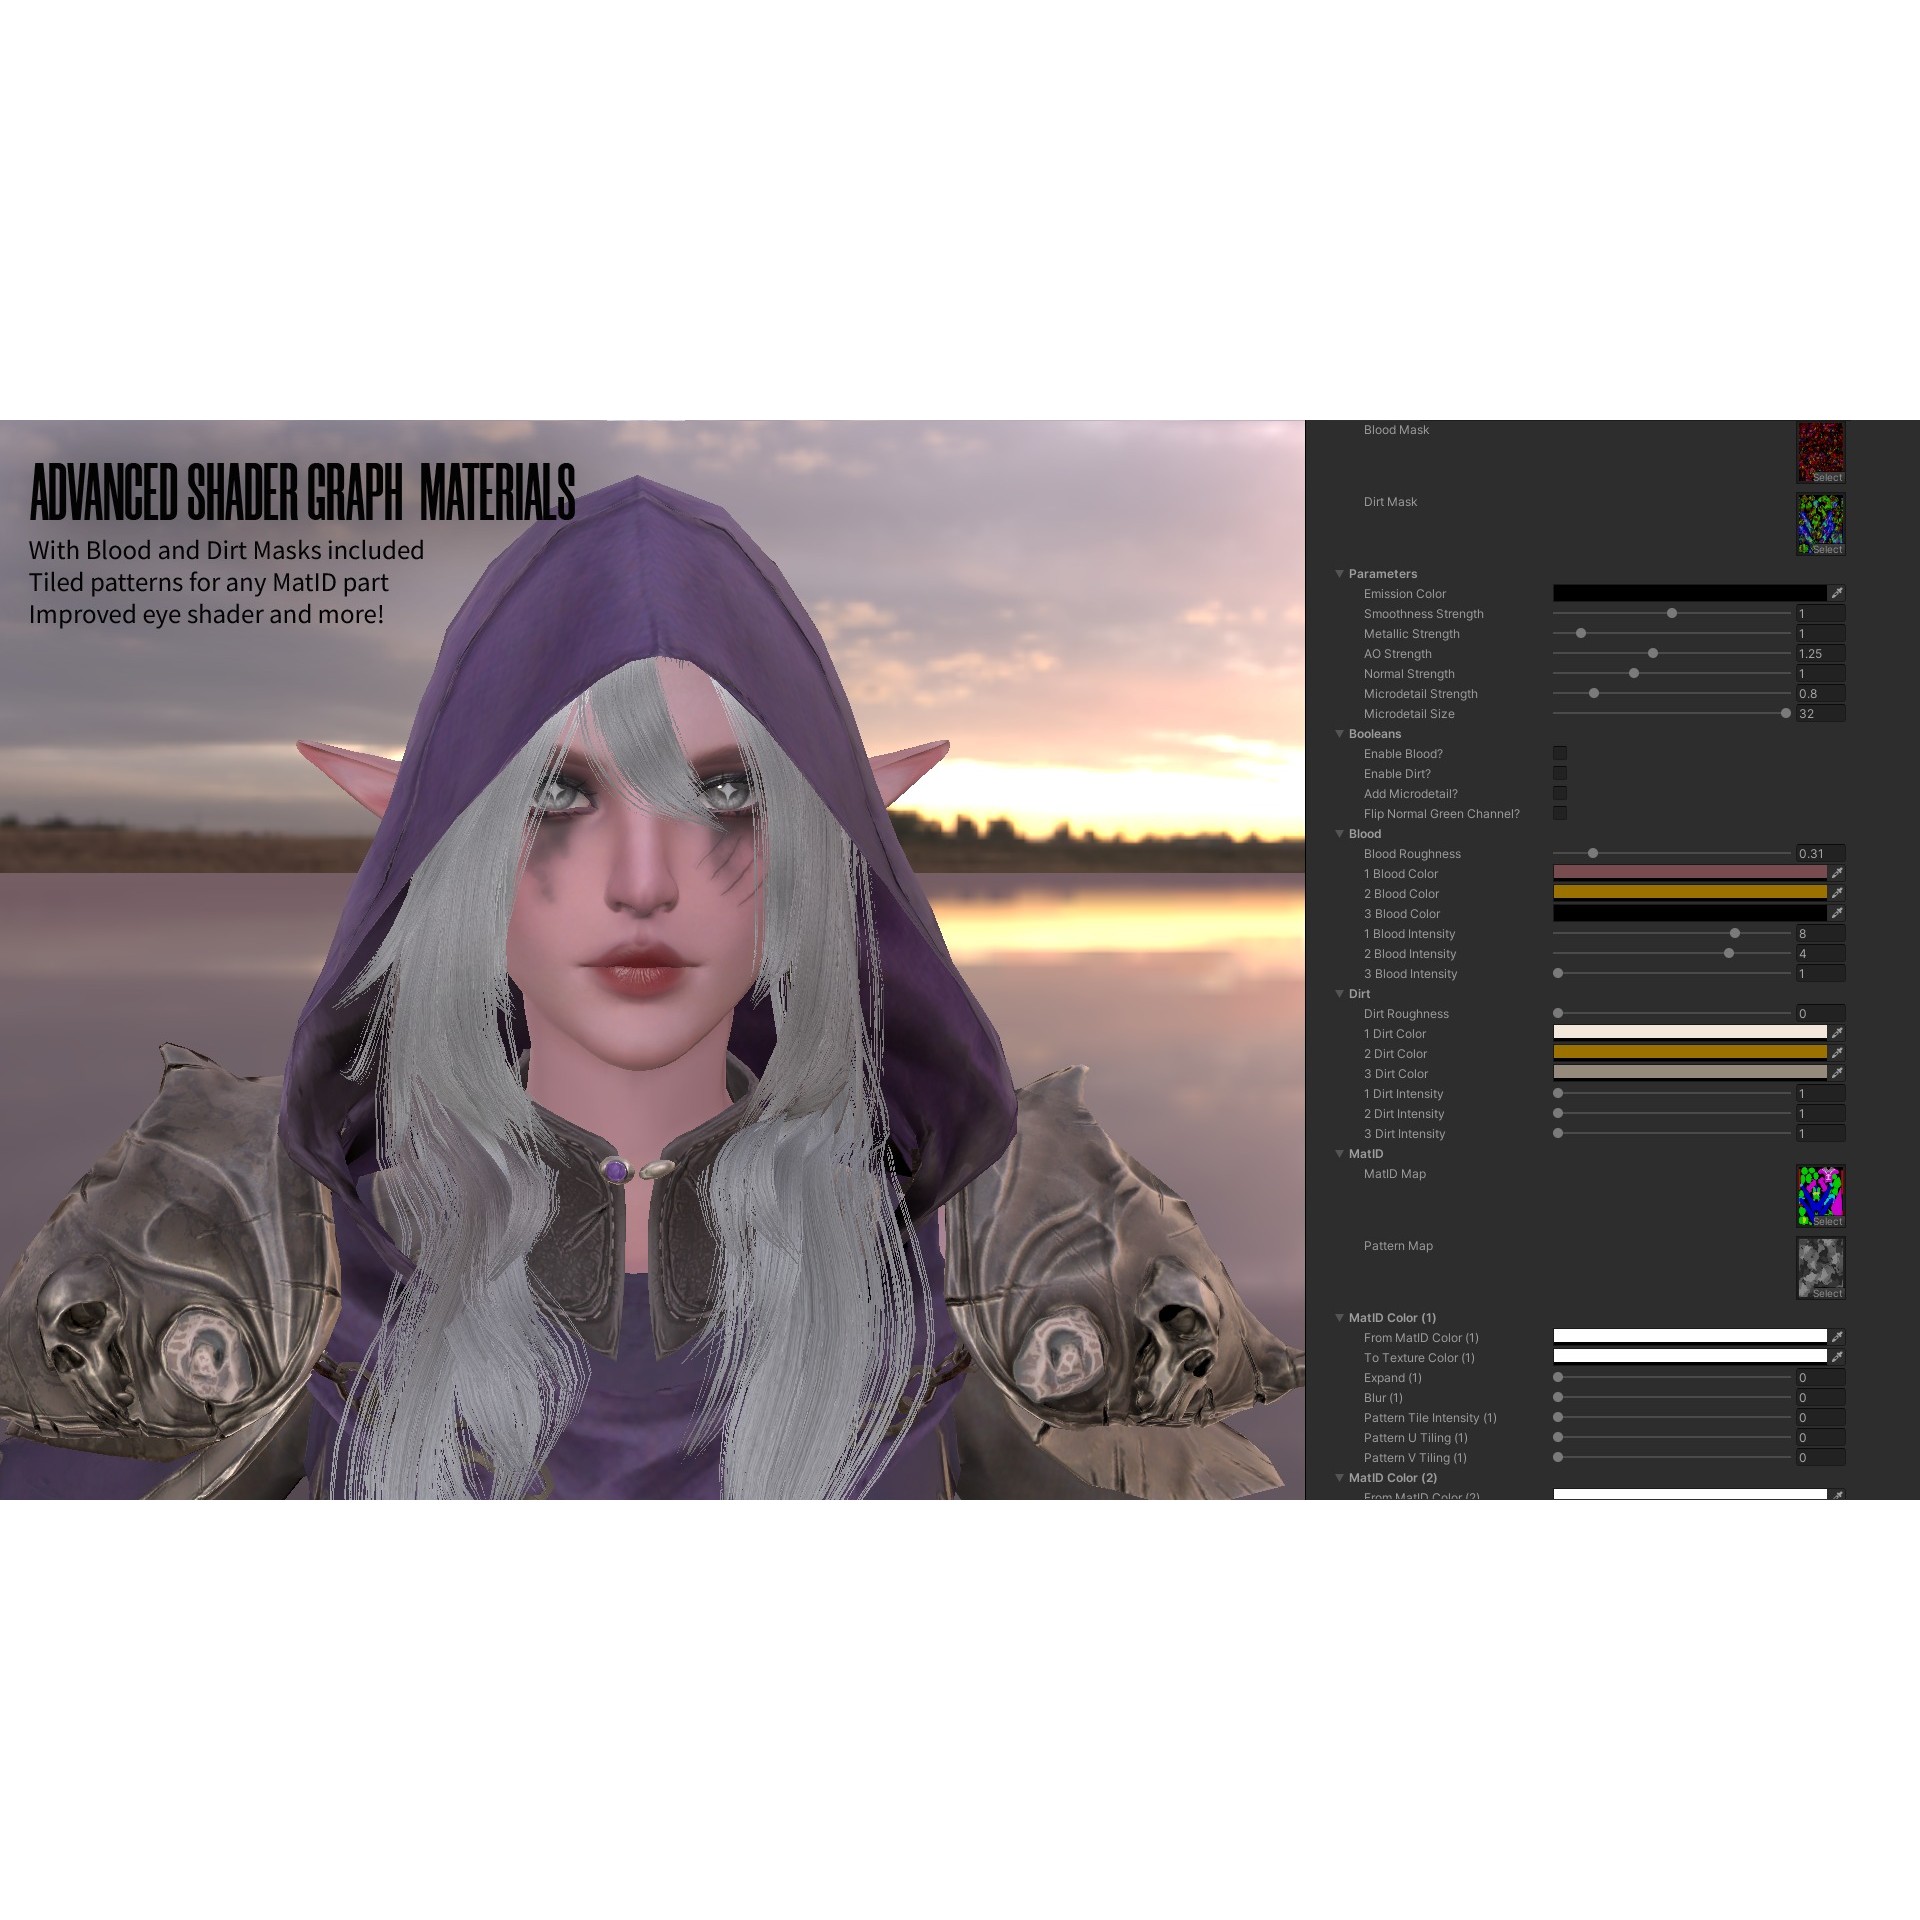Toggle the Flip Normal Green Channel? checkbox

[1560, 813]
